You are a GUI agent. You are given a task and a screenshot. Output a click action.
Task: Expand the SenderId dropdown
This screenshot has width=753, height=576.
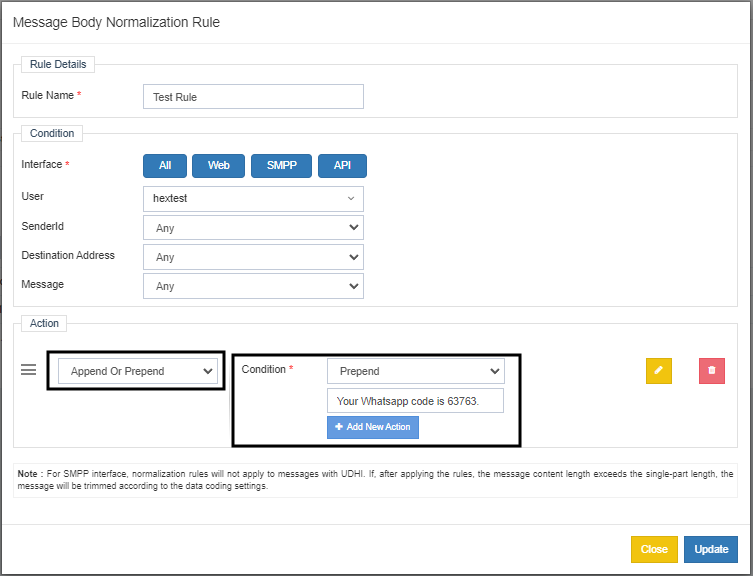click(x=253, y=228)
